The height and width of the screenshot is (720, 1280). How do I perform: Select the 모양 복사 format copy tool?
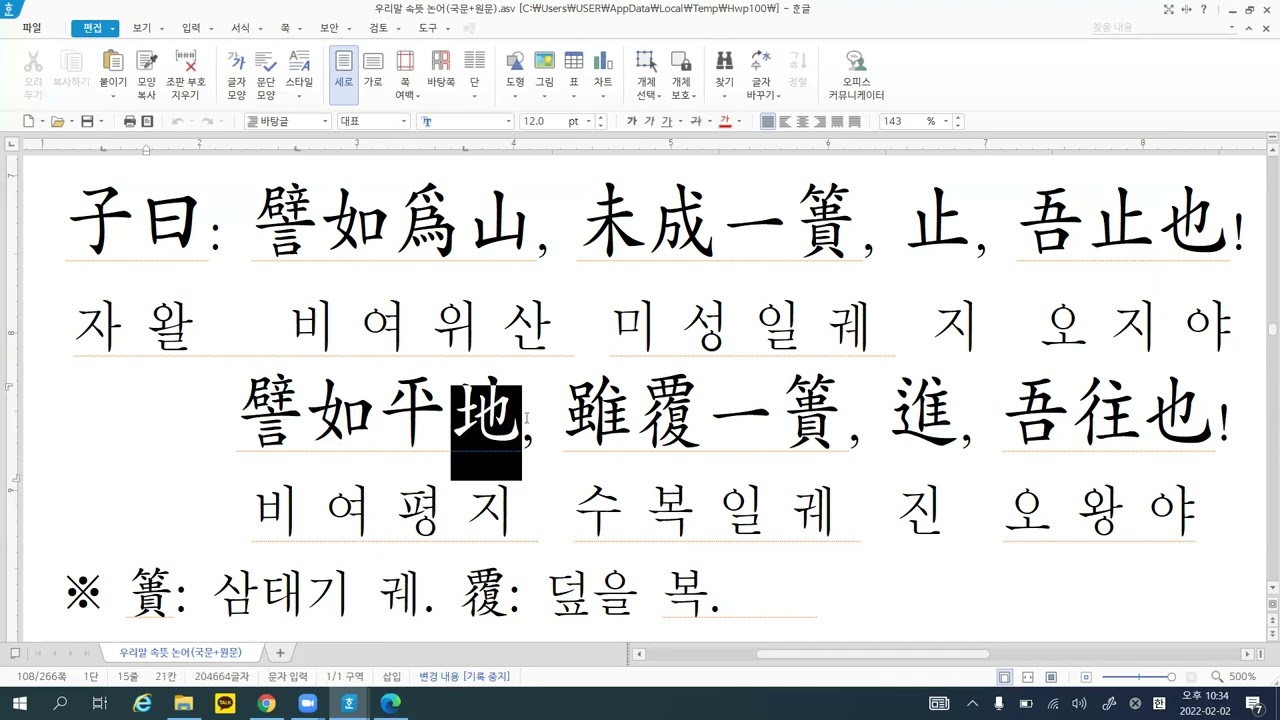(147, 75)
